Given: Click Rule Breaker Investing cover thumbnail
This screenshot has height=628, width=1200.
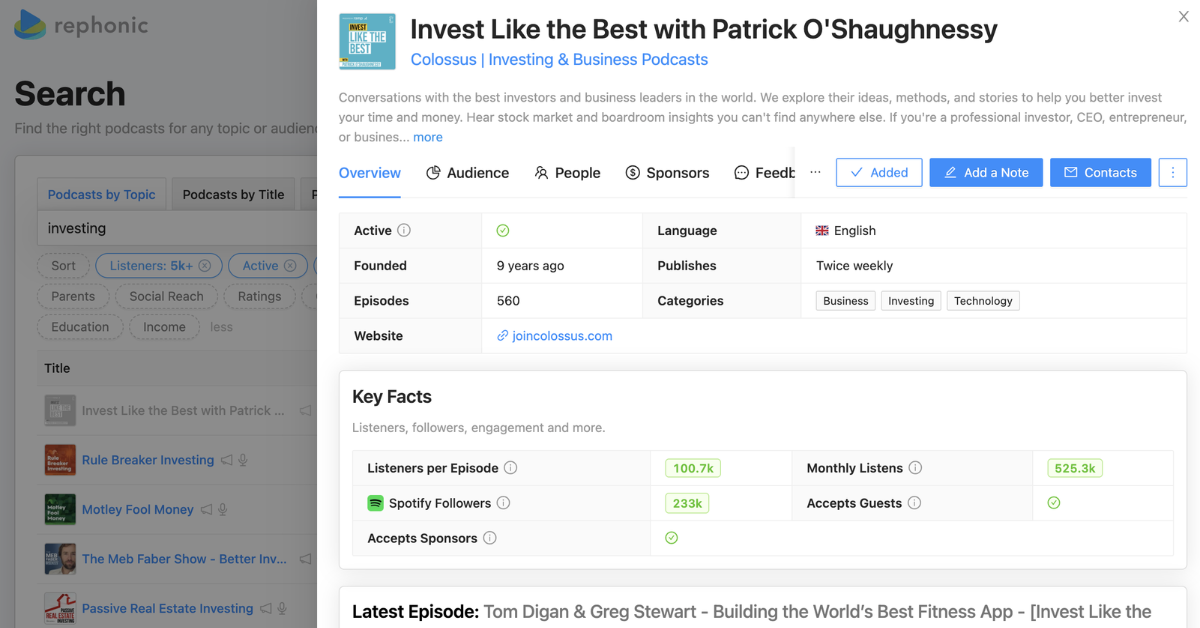Looking at the screenshot, I should click(60, 460).
